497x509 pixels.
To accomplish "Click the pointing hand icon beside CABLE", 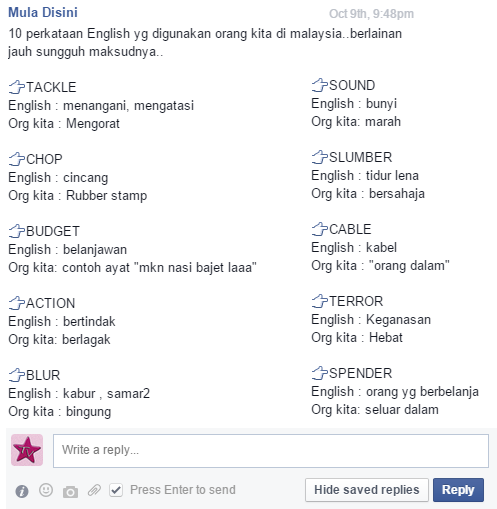I will (320, 229).
